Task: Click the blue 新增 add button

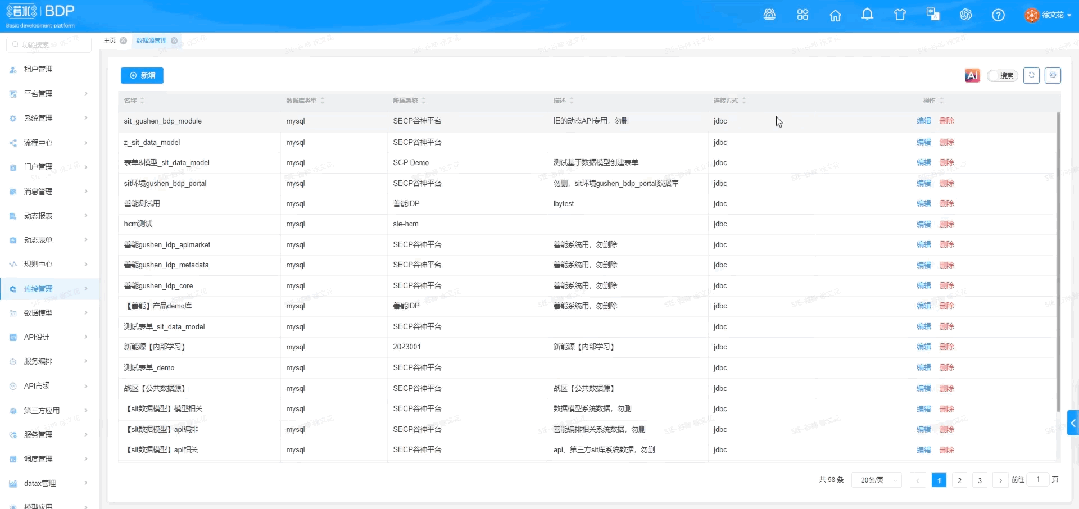Action: (x=142, y=76)
